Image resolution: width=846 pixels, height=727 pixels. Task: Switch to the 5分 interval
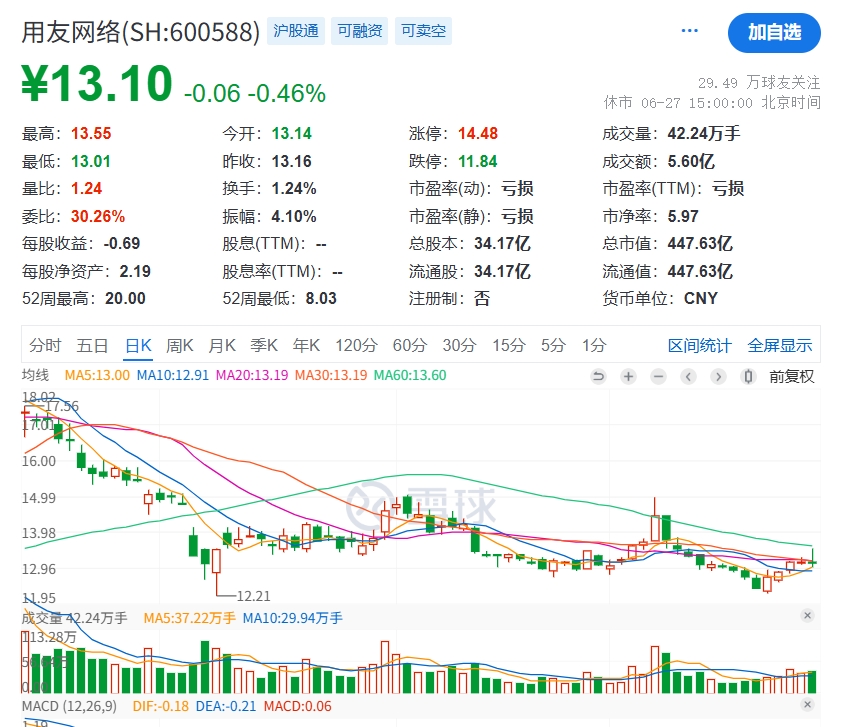[x=554, y=345]
